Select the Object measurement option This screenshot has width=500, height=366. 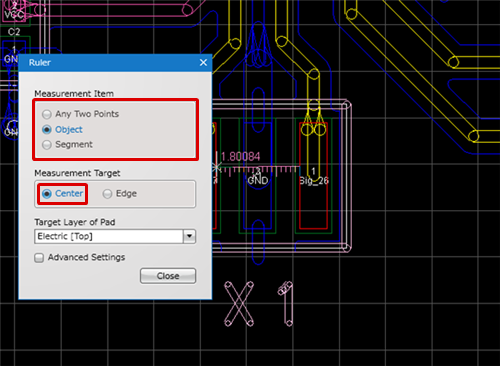[x=47, y=129]
